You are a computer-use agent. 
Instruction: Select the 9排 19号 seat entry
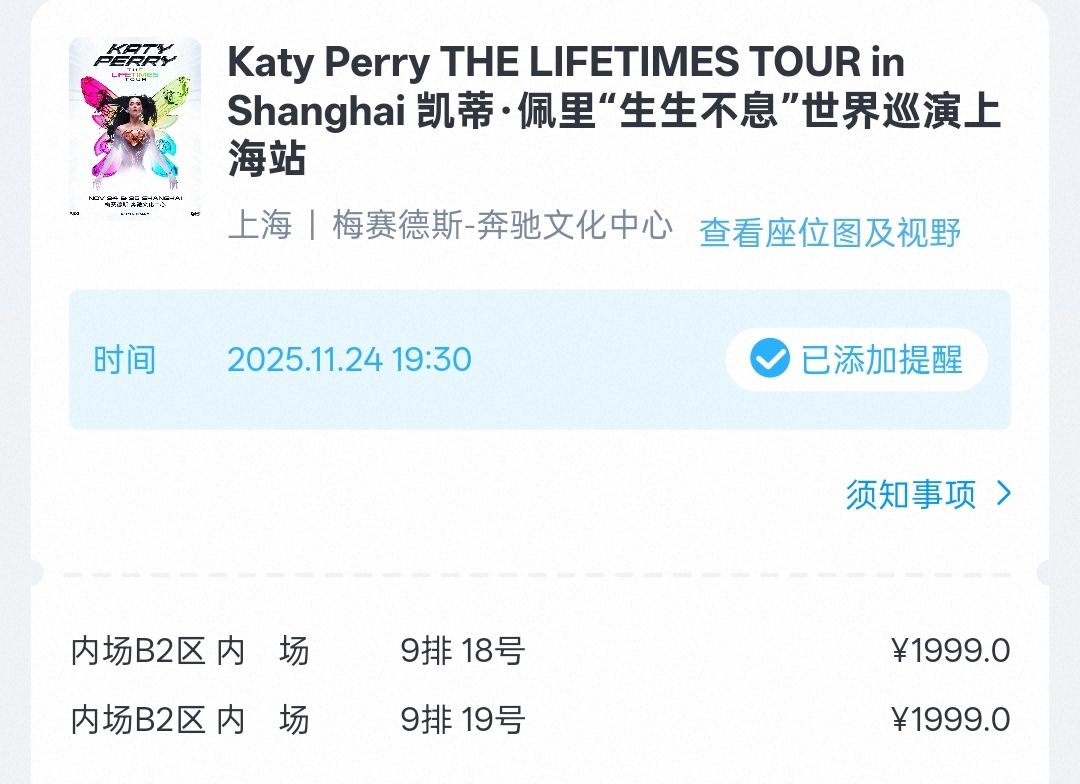463,720
